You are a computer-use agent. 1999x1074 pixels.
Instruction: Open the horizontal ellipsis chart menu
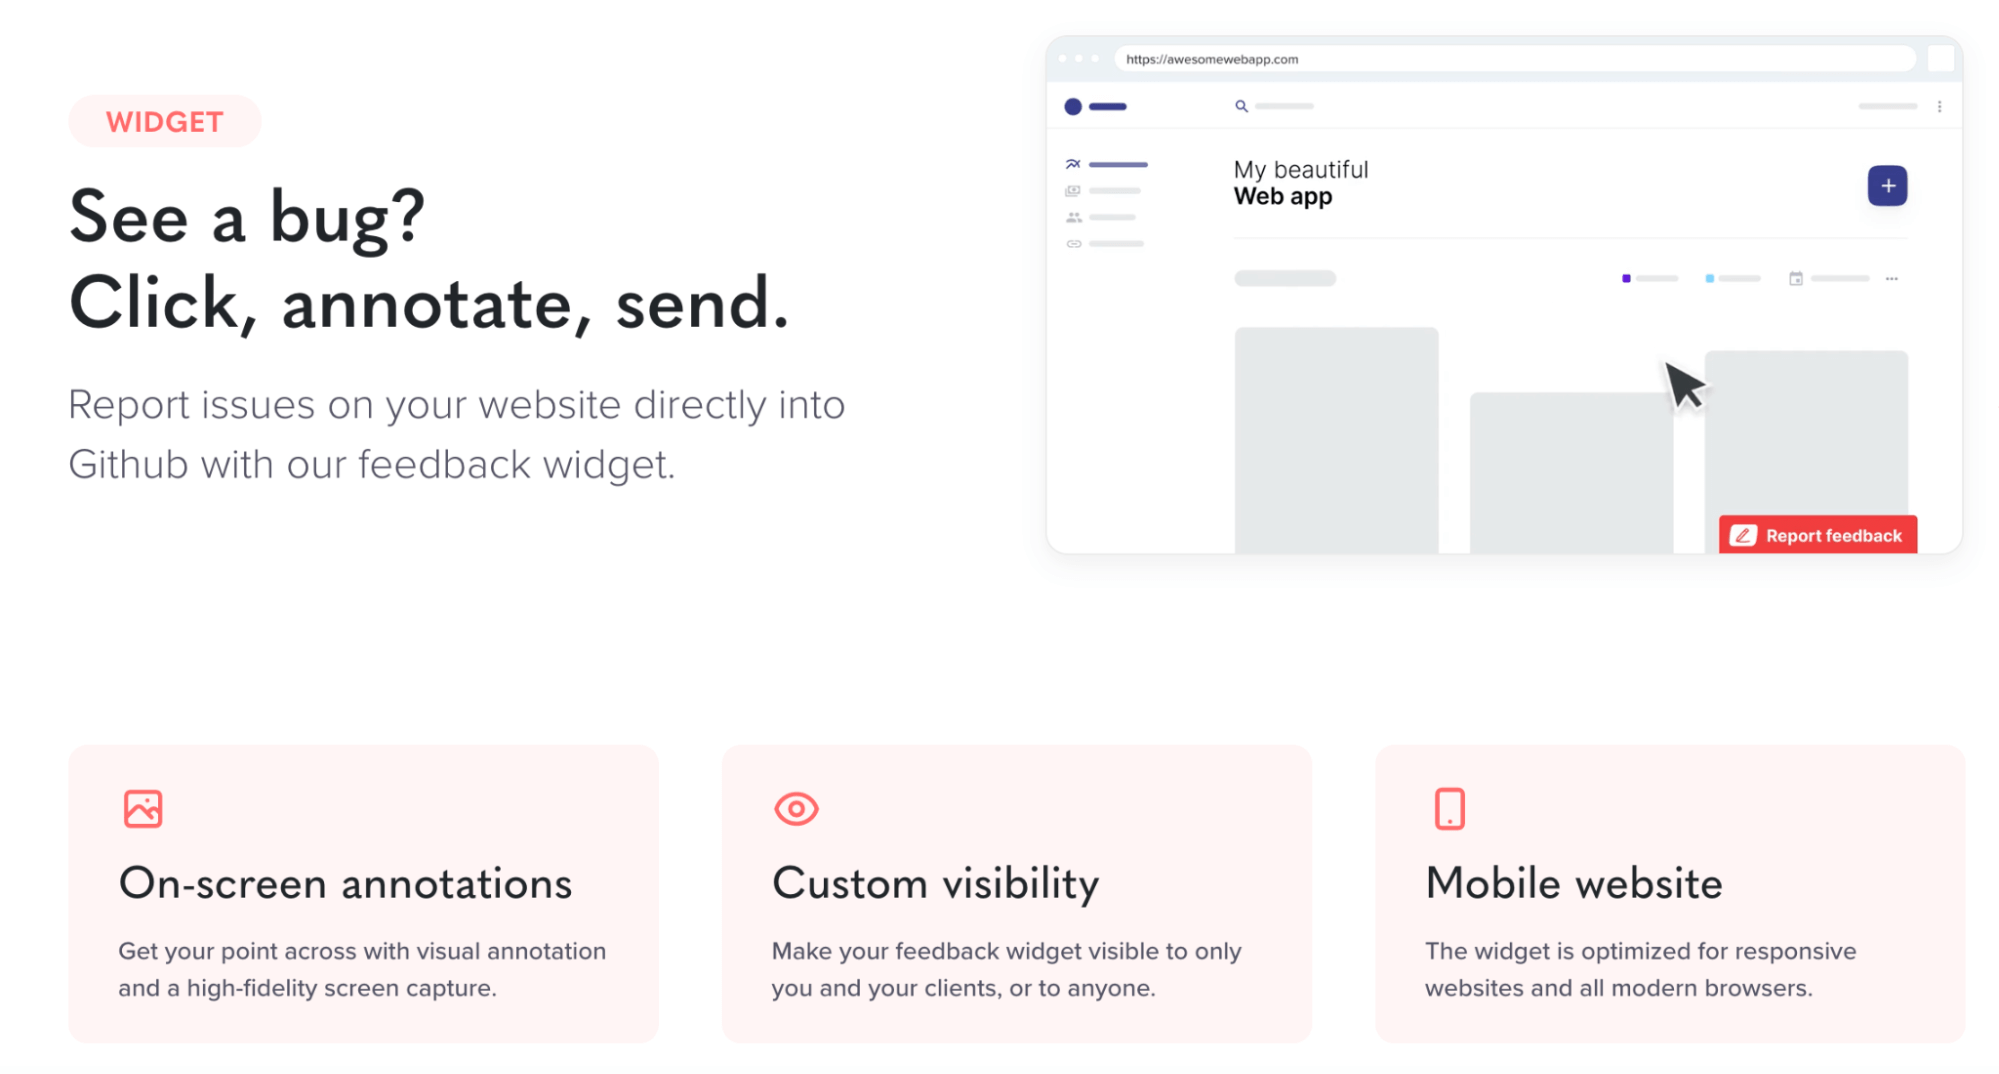coord(1891,279)
